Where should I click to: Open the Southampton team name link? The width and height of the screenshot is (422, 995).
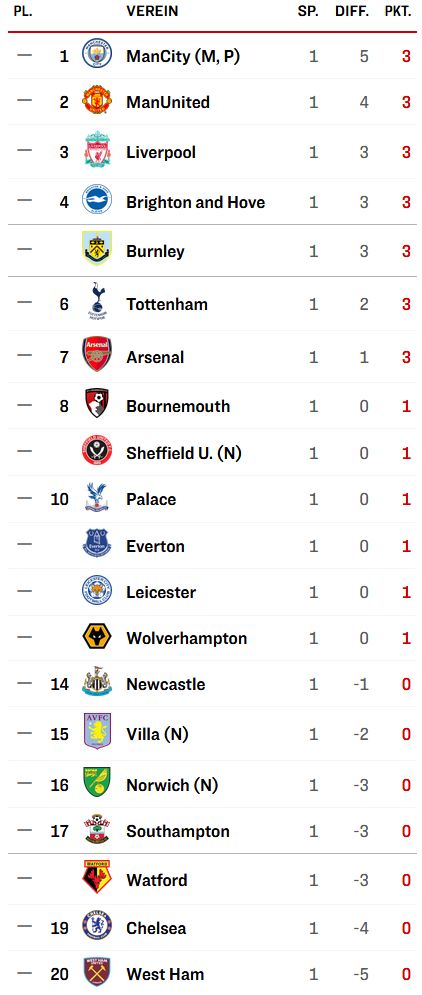click(178, 831)
